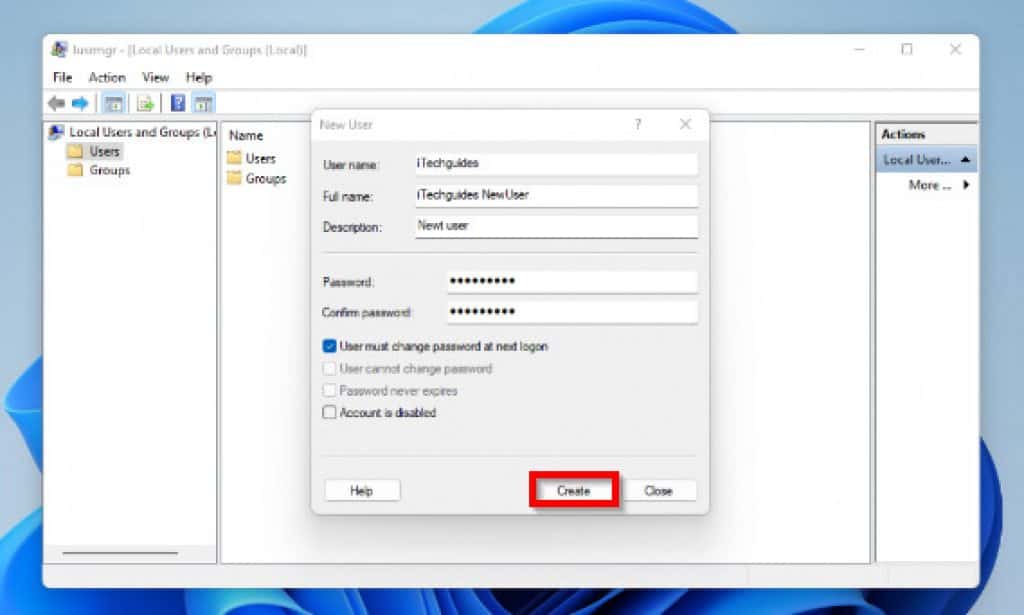This screenshot has width=1024, height=615.
Task: Click More ... entry in Actions pane
Action: [x=930, y=185]
